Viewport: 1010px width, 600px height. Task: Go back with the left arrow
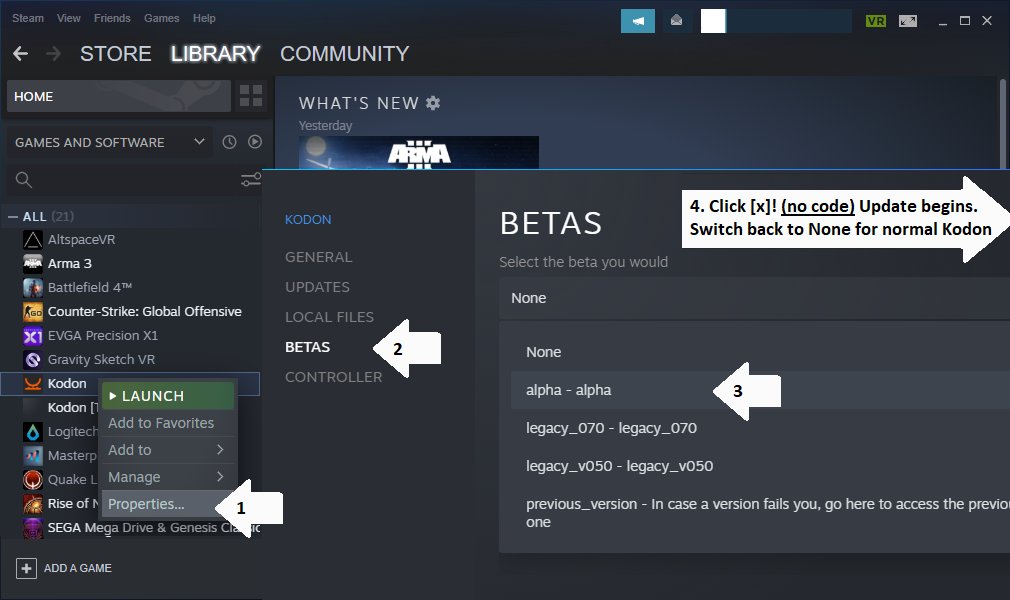[21, 53]
